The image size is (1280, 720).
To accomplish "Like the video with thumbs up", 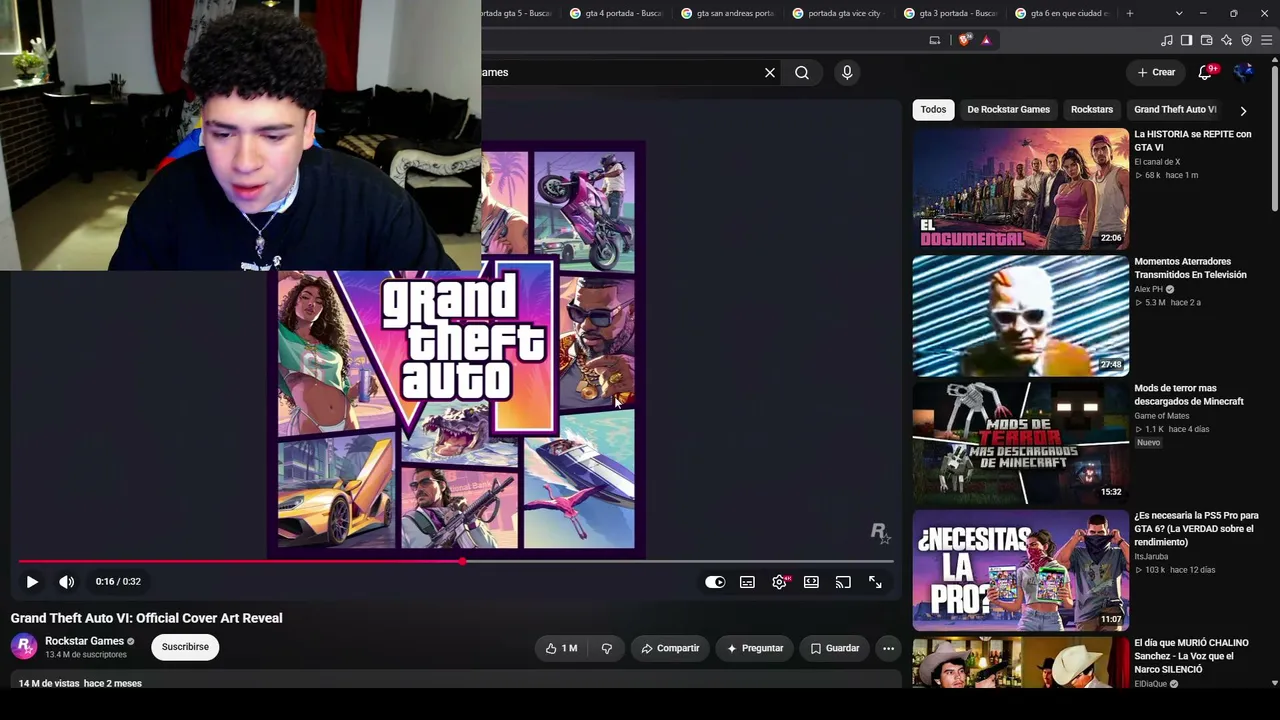I will click(561, 648).
